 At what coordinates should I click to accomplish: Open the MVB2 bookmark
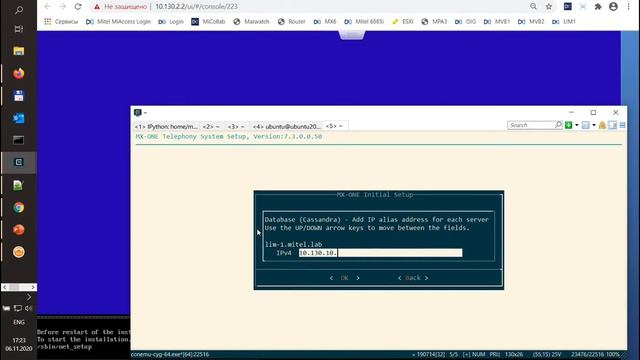(x=531, y=22)
